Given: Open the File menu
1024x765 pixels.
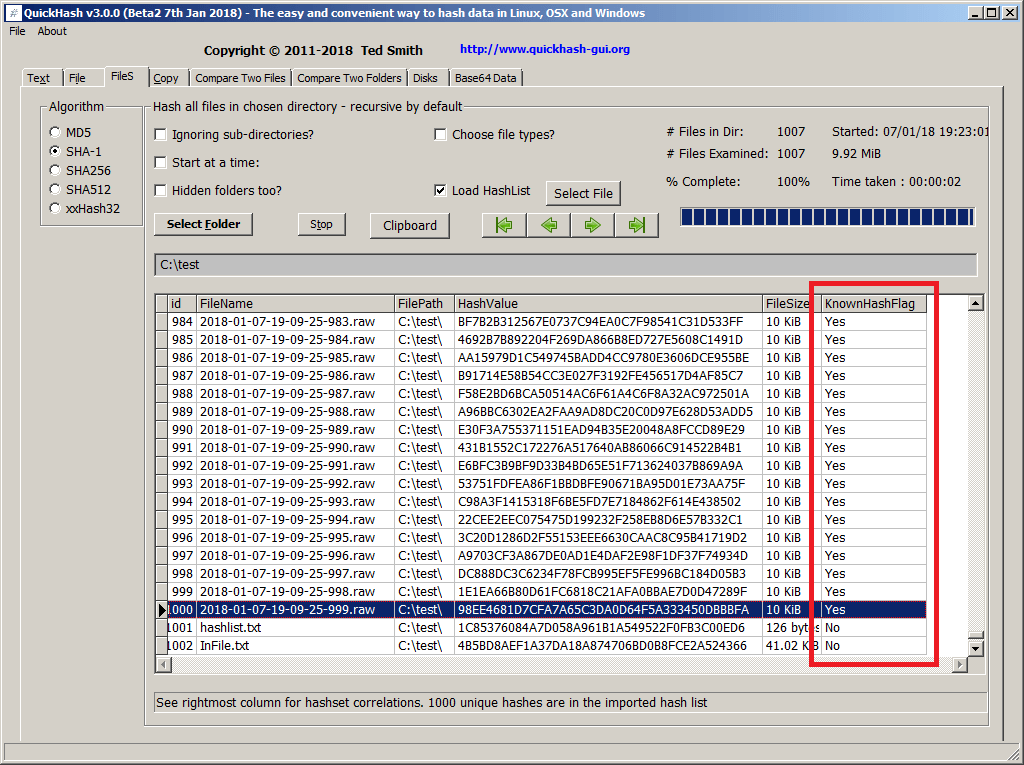Looking at the screenshot, I should 17,31.
